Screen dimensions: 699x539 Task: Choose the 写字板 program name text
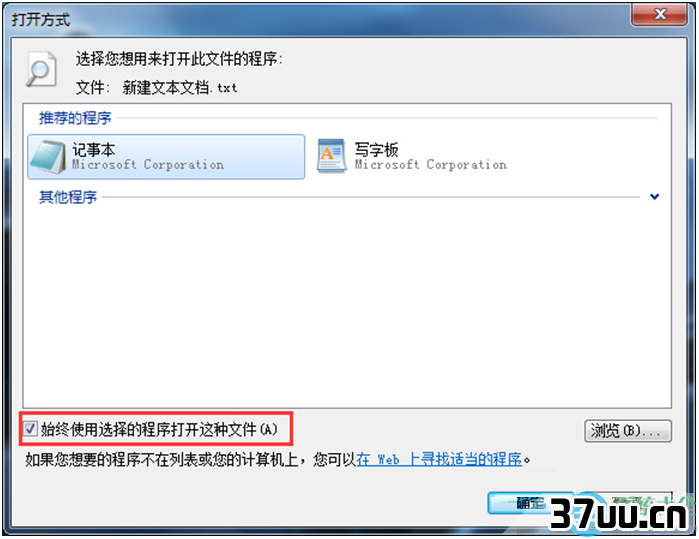376,149
